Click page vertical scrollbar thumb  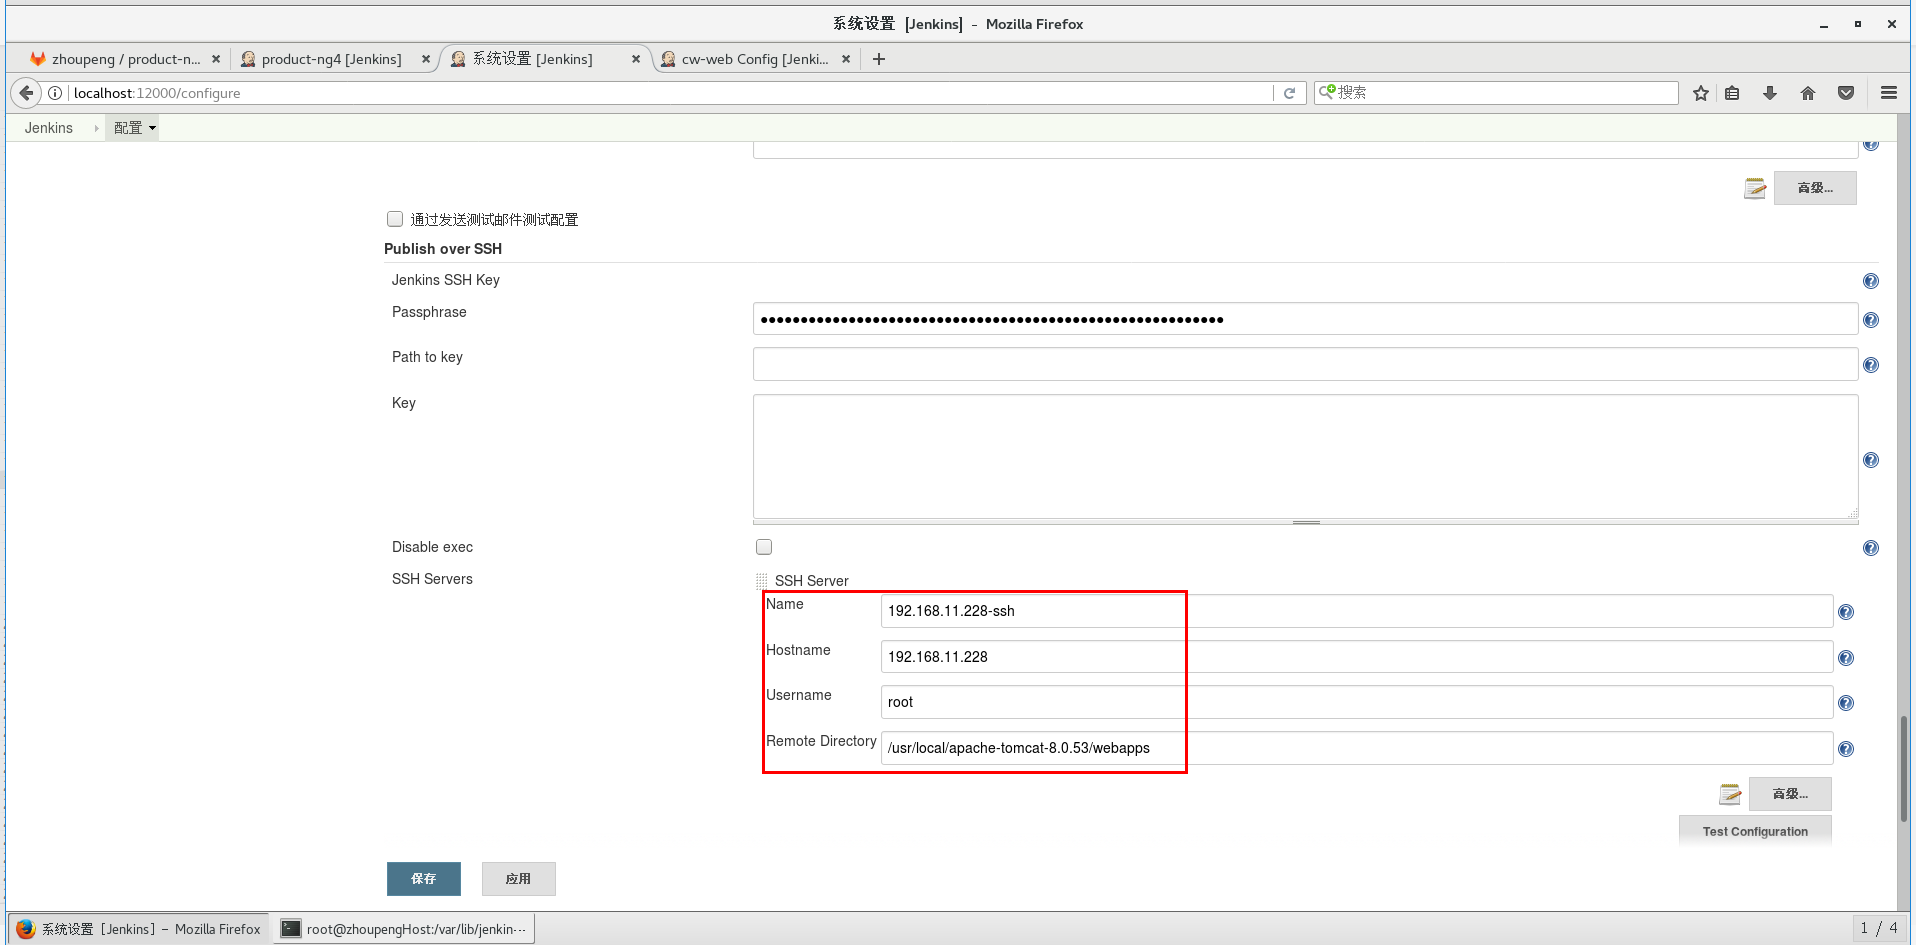(1903, 768)
